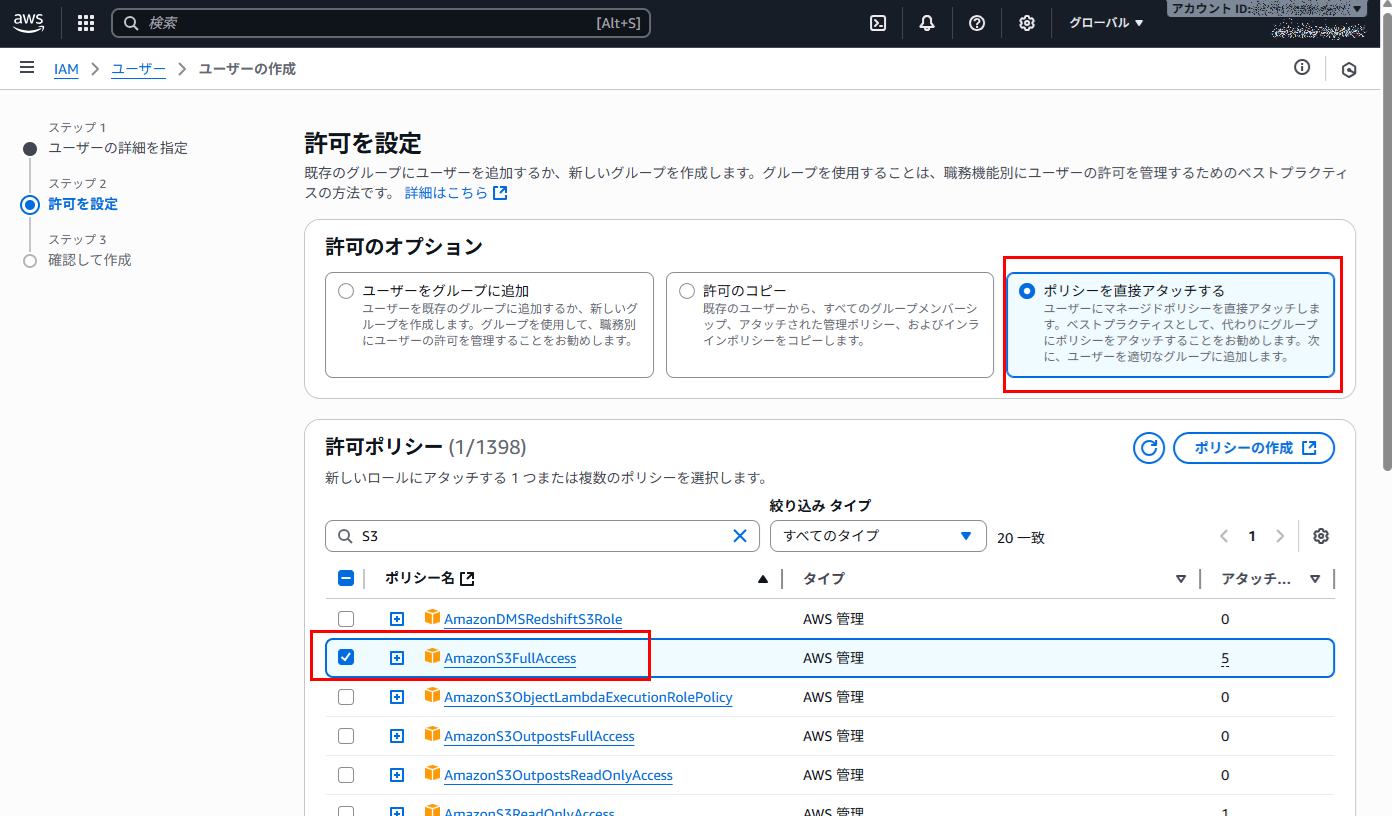
Task: Go to ユーザー in the breadcrumb
Action: [x=138, y=69]
